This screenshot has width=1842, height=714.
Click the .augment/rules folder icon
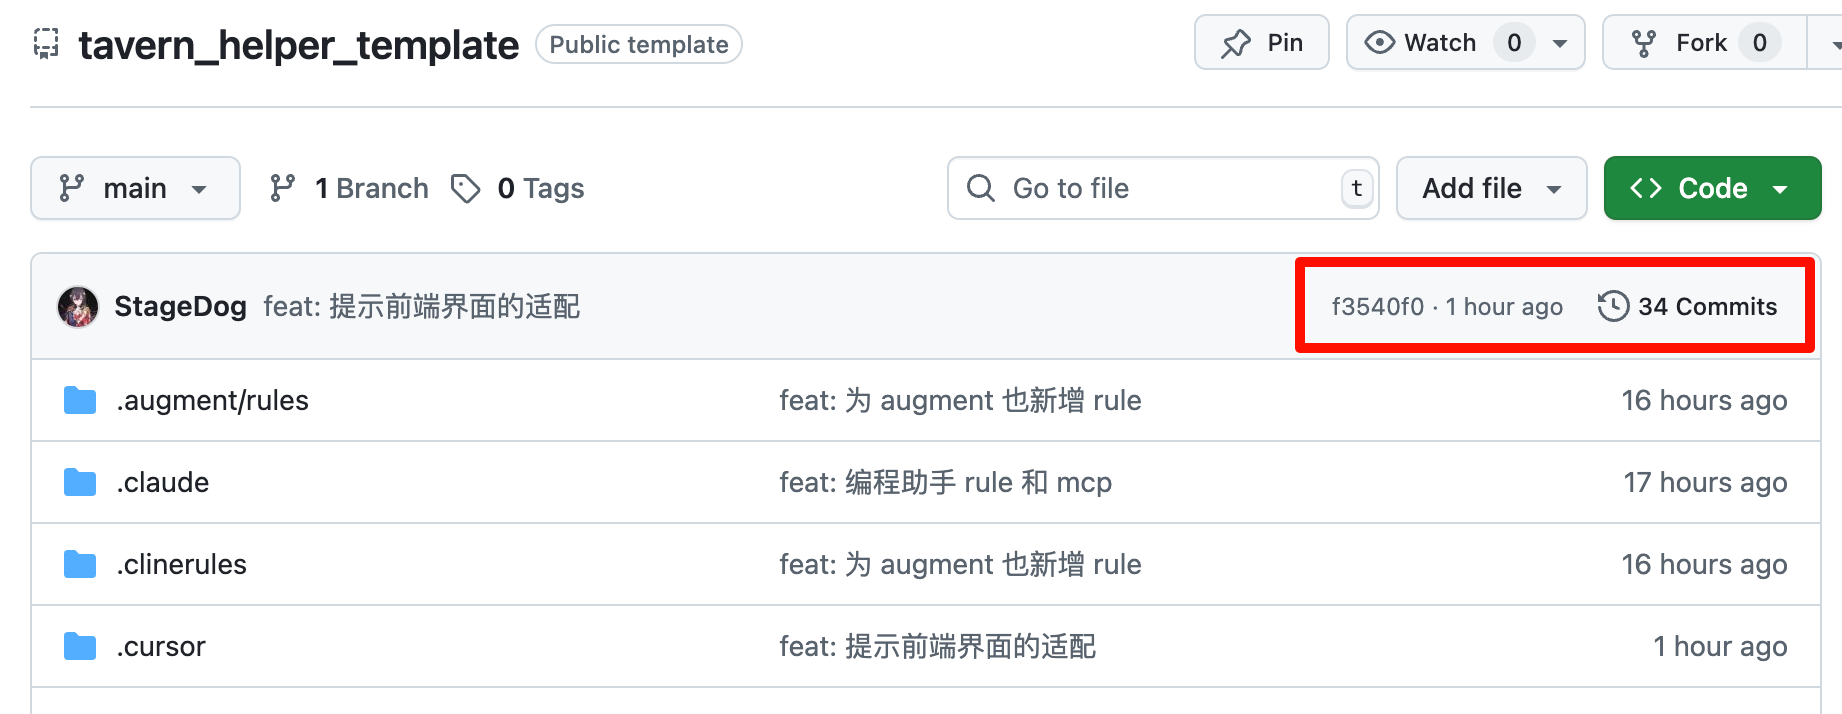[x=80, y=400]
